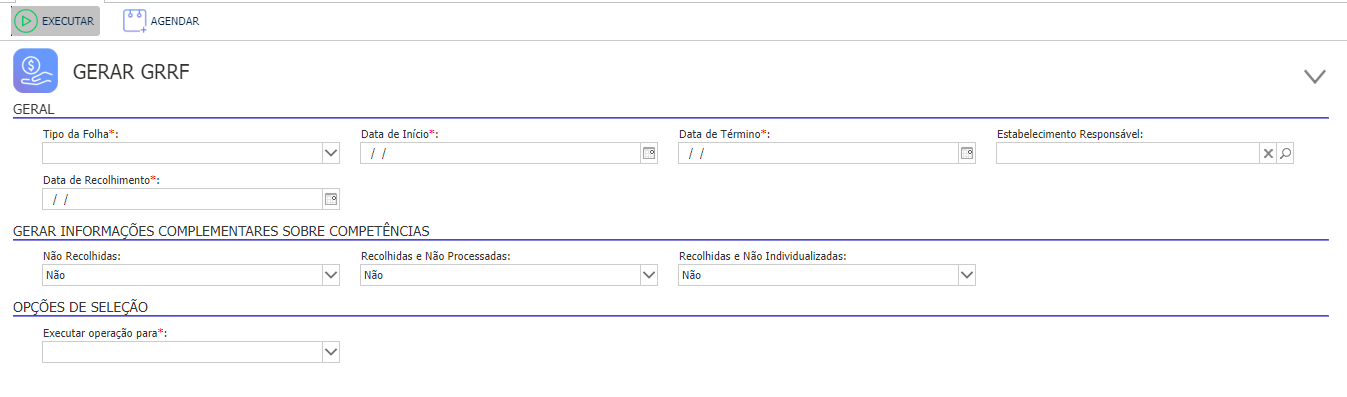
Task: Search Estabelecimento Responsável with magnifier icon
Action: 1286,153
